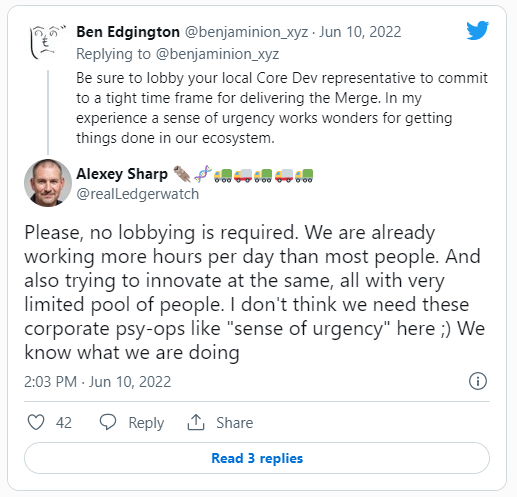Open Ben Edgington's sketch avatar
Screen dimensions: 517x497
click(48, 43)
